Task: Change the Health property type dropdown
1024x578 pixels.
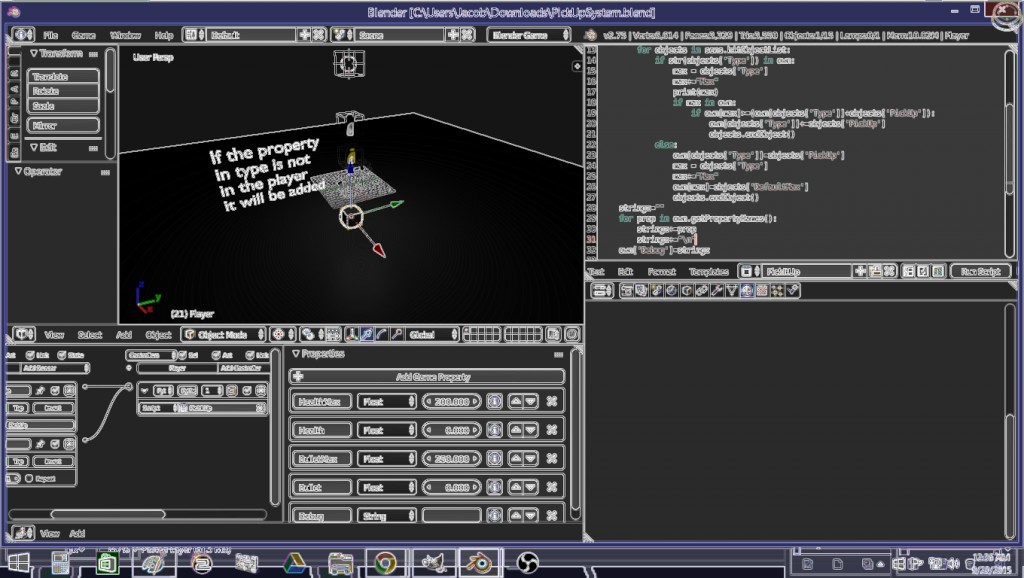Action: tap(387, 430)
